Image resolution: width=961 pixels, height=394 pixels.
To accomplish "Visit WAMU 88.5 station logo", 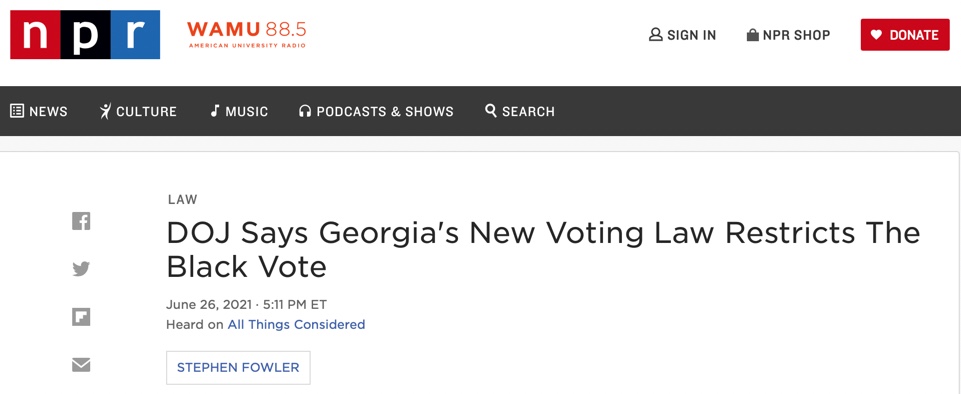I will 246,34.
